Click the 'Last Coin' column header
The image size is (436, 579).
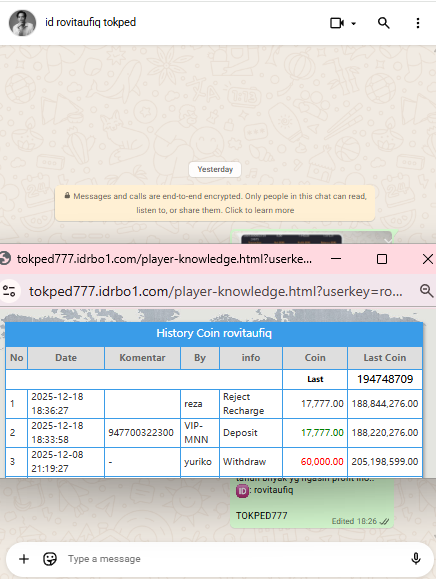(385, 357)
